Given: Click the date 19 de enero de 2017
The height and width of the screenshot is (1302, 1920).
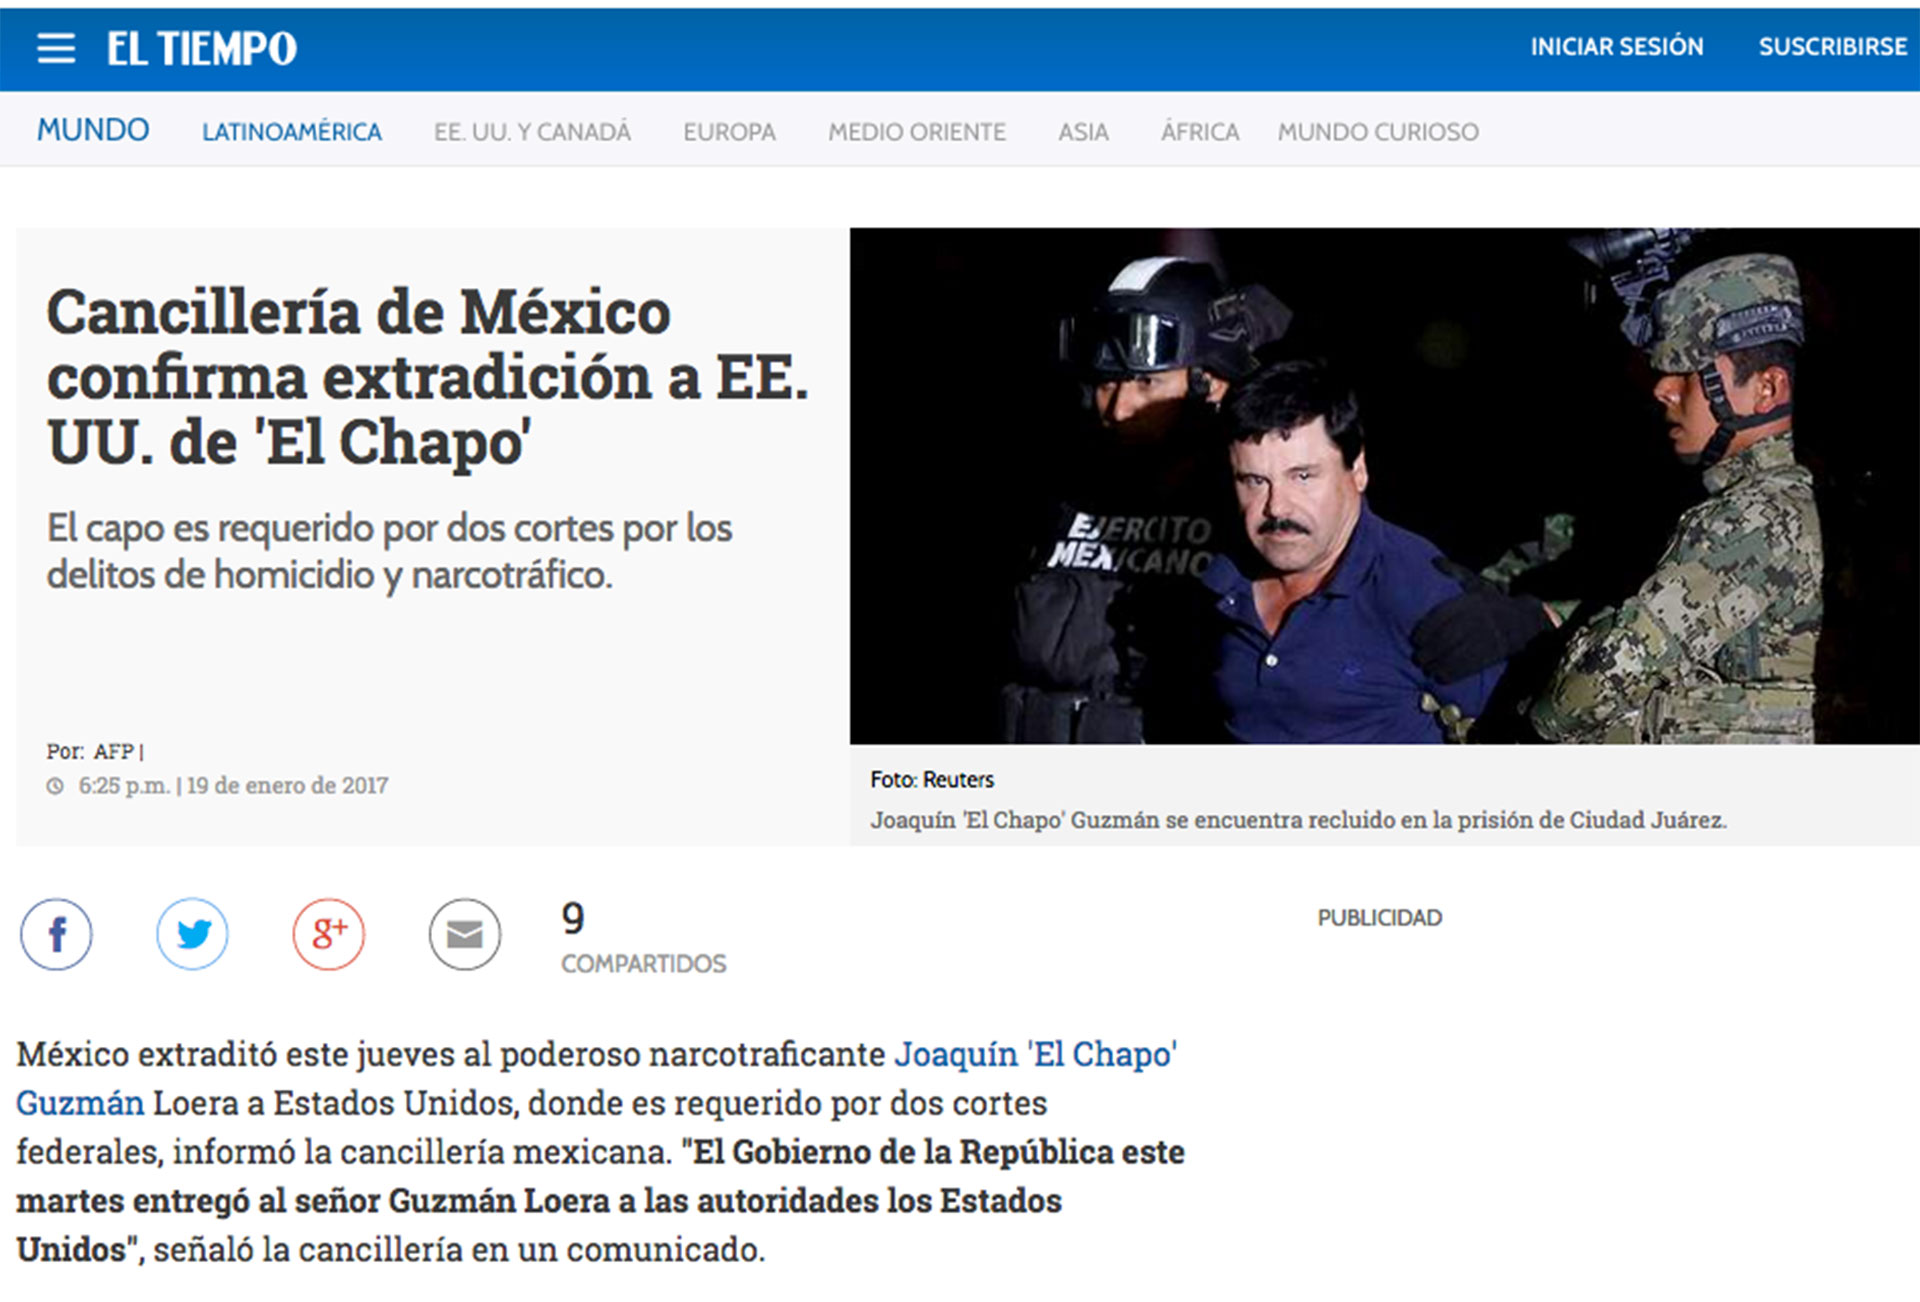Looking at the screenshot, I should coord(287,786).
